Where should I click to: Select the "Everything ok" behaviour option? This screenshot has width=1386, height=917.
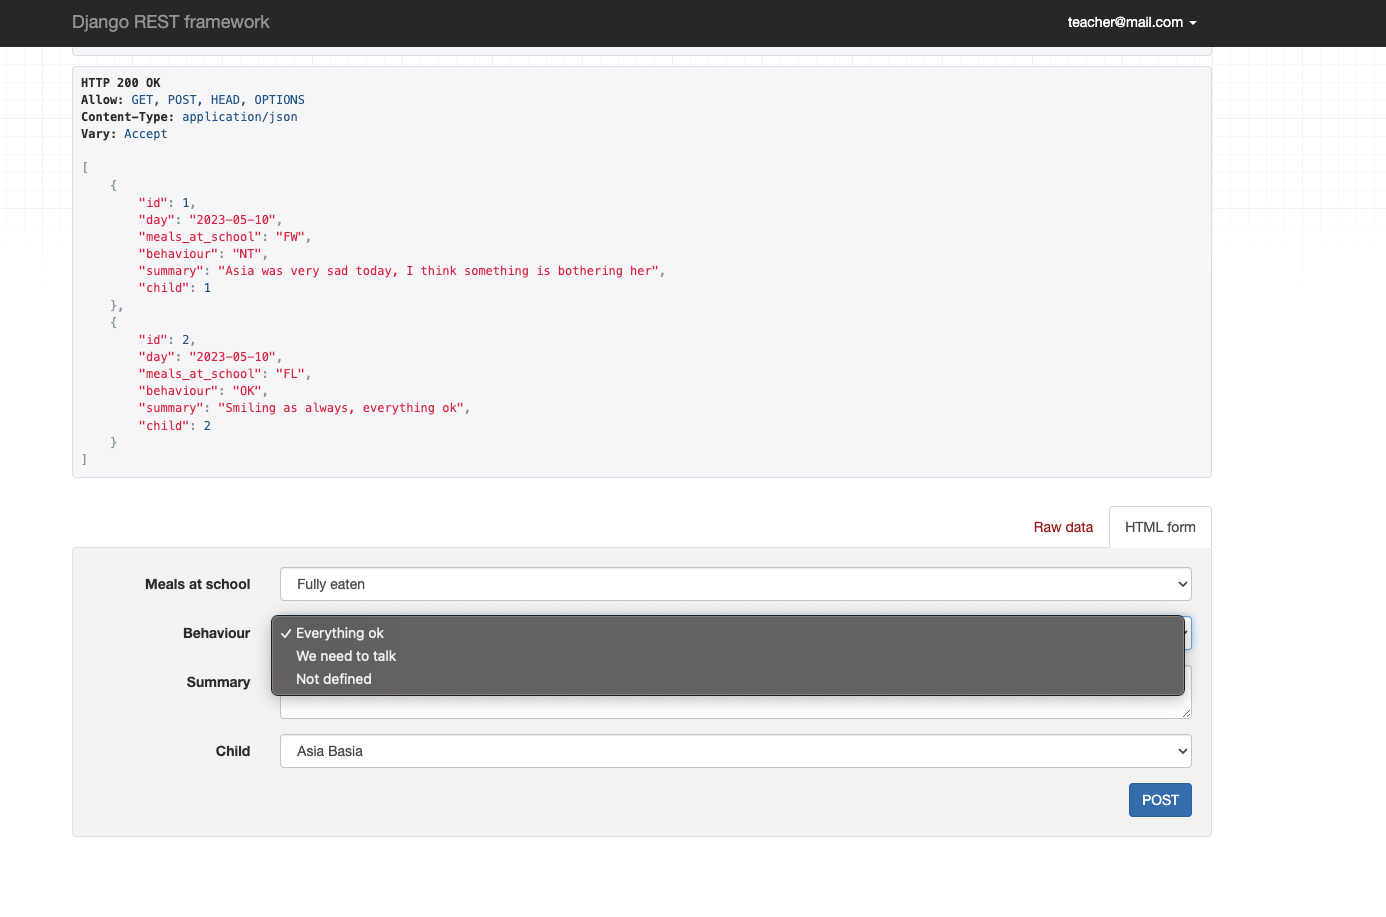pos(340,633)
